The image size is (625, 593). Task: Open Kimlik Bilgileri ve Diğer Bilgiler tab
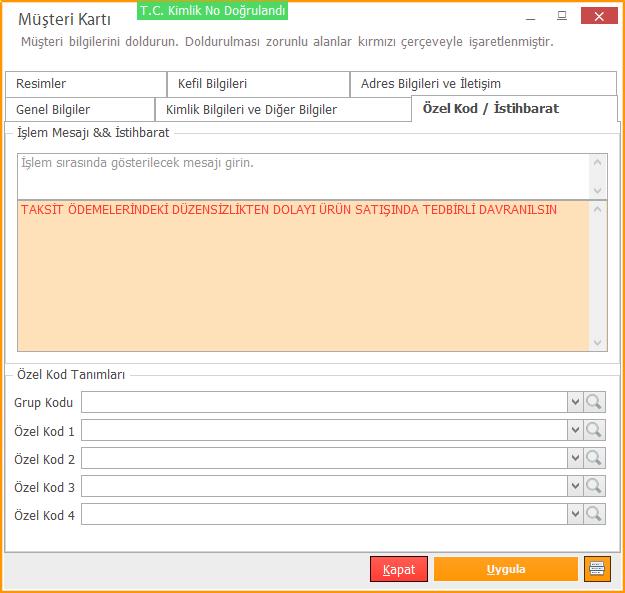point(282,109)
